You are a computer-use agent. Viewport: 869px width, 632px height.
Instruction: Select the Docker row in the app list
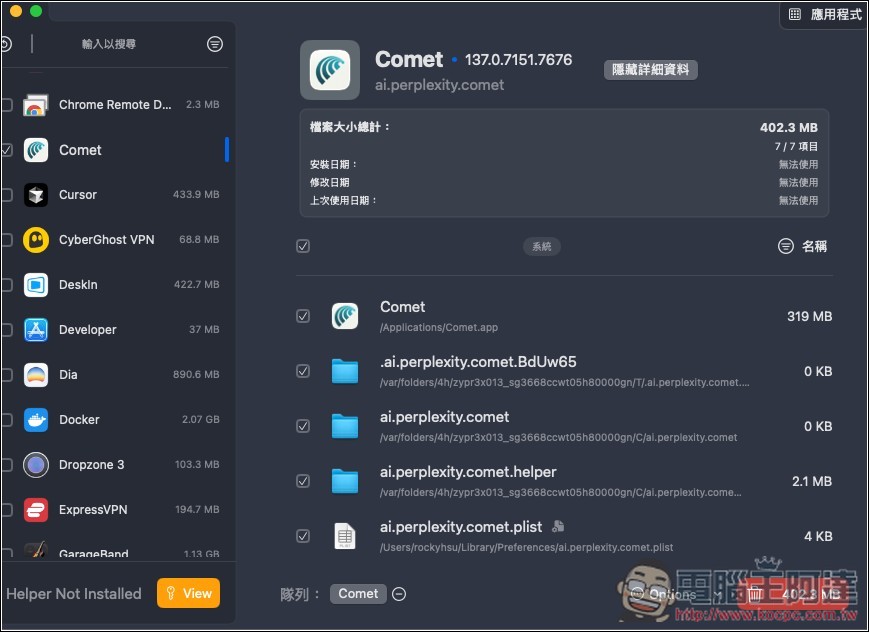point(115,420)
